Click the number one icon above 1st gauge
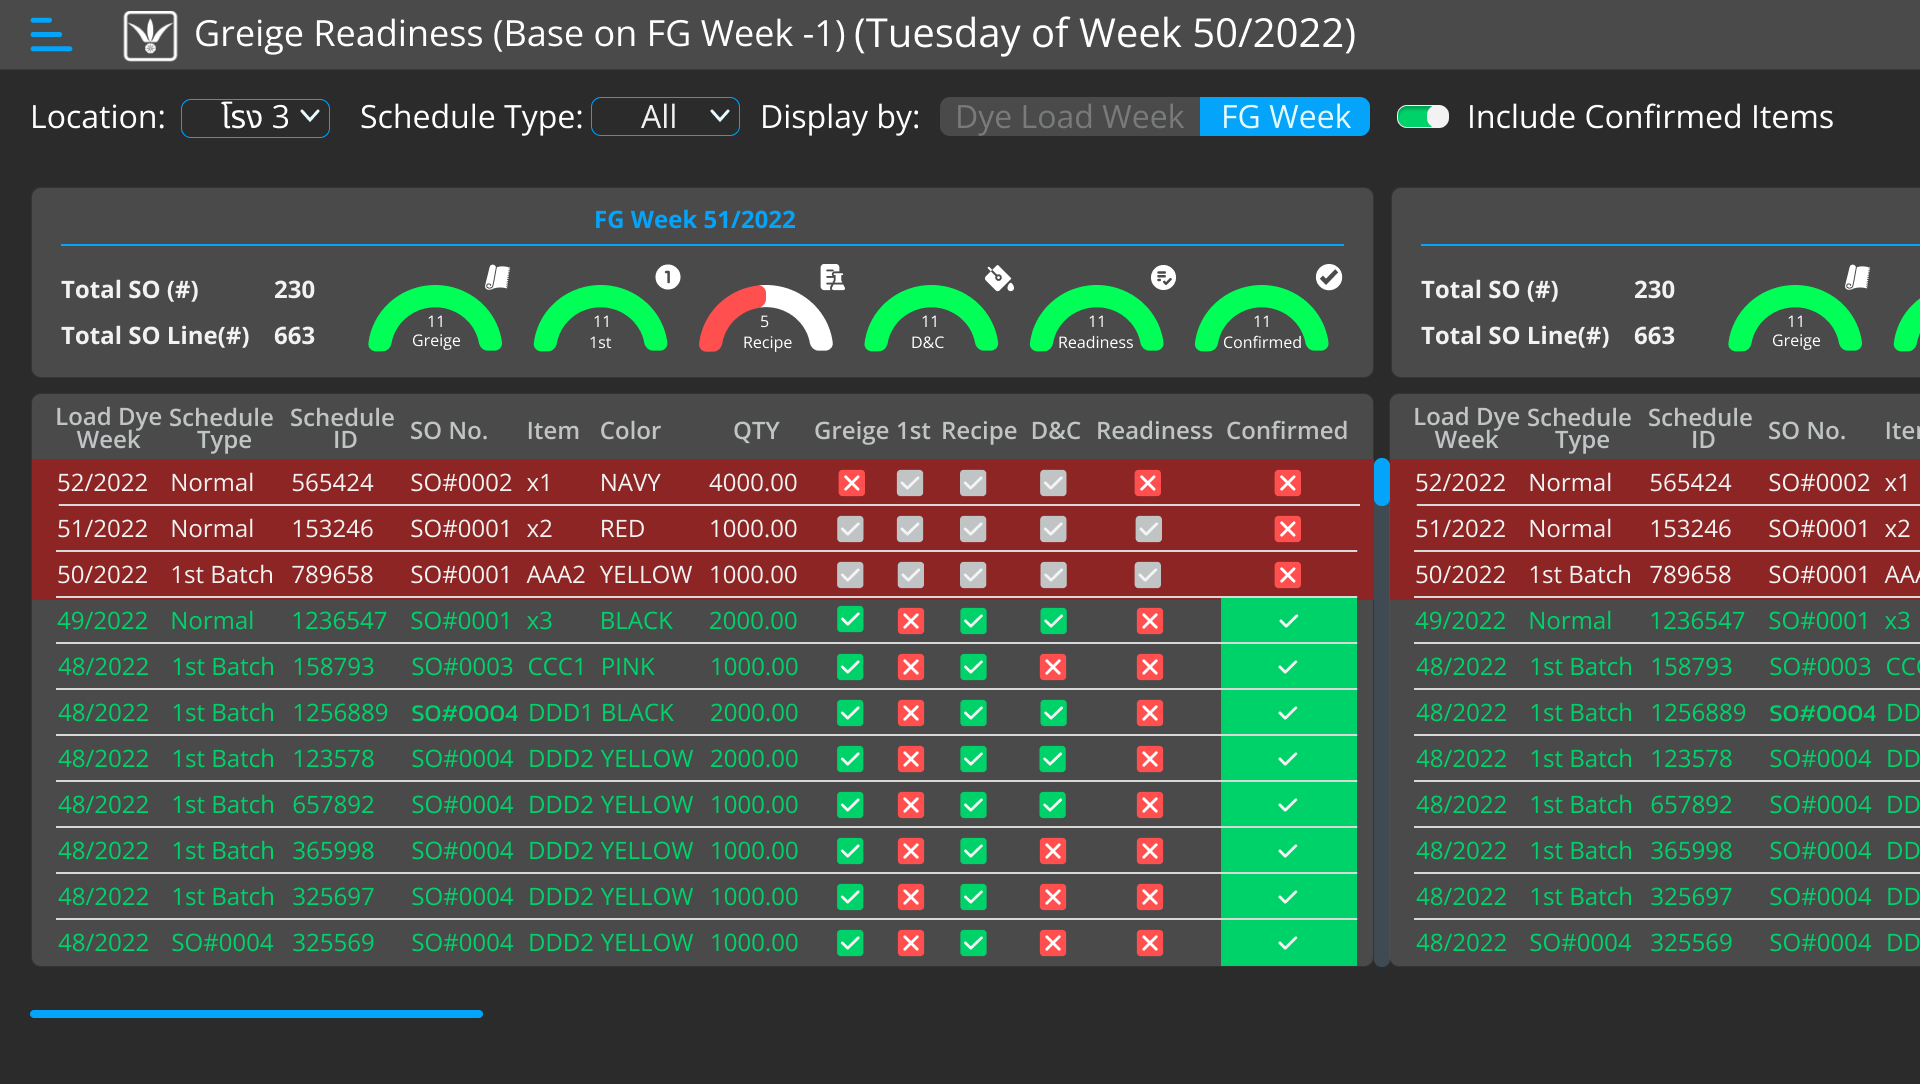 pos(667,277)
